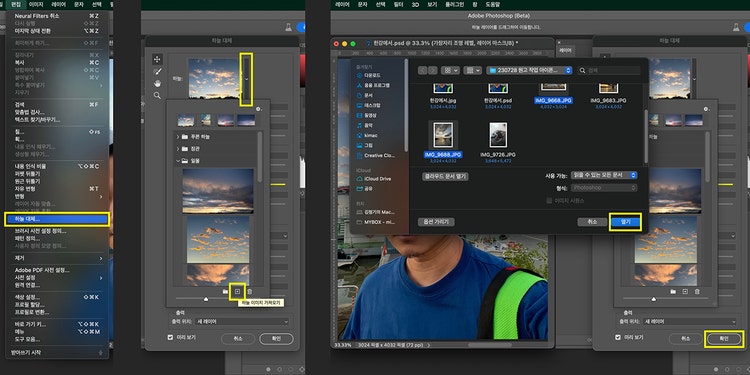Choose Neural Filters 취소 from the menu
Image resolution: width=750 pixels, height=375 pixels.
point(57,16)
